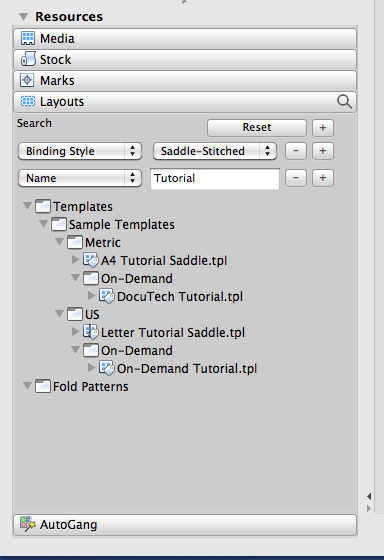Open the Binding Style criteria dropdown

coord(80,151)
